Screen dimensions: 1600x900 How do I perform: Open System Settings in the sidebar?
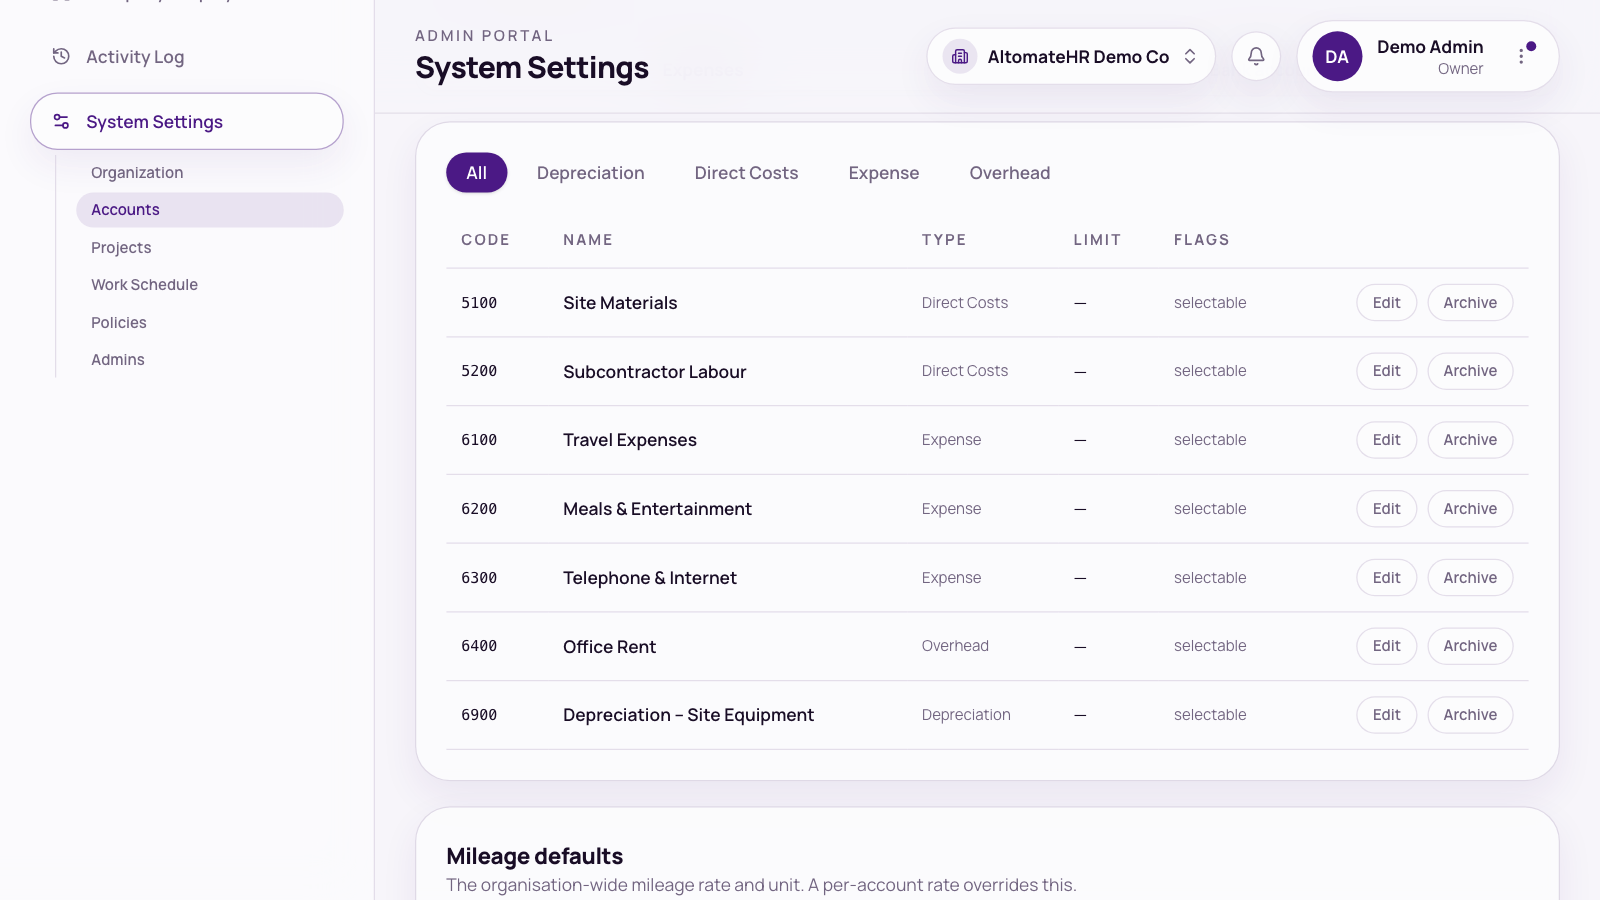click(x=187, y=121)
